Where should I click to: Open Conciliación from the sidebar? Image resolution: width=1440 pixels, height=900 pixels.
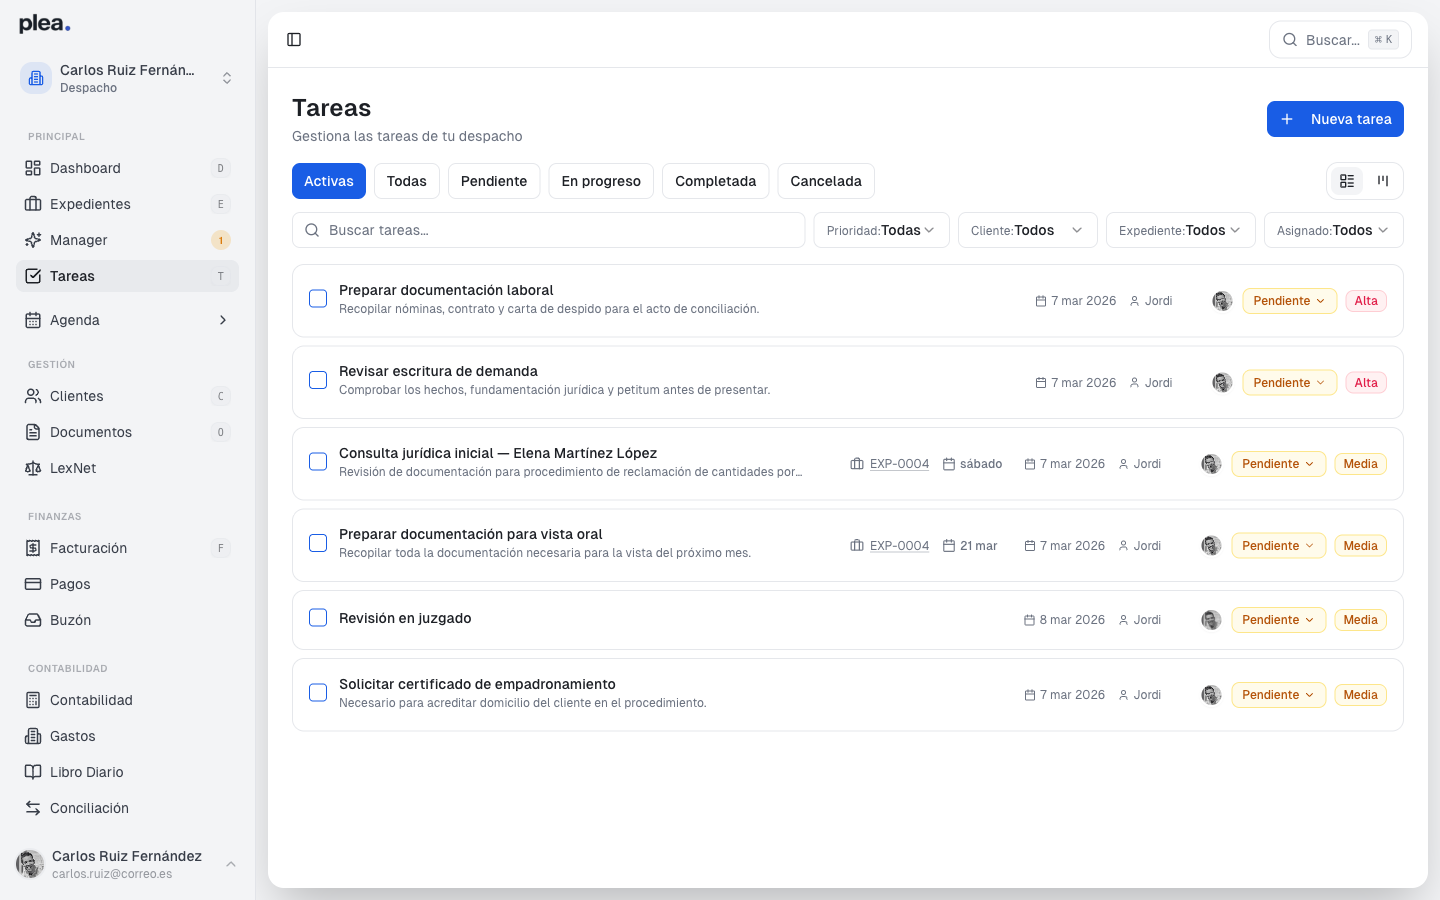pyautogui.click(x=88, y=808)
